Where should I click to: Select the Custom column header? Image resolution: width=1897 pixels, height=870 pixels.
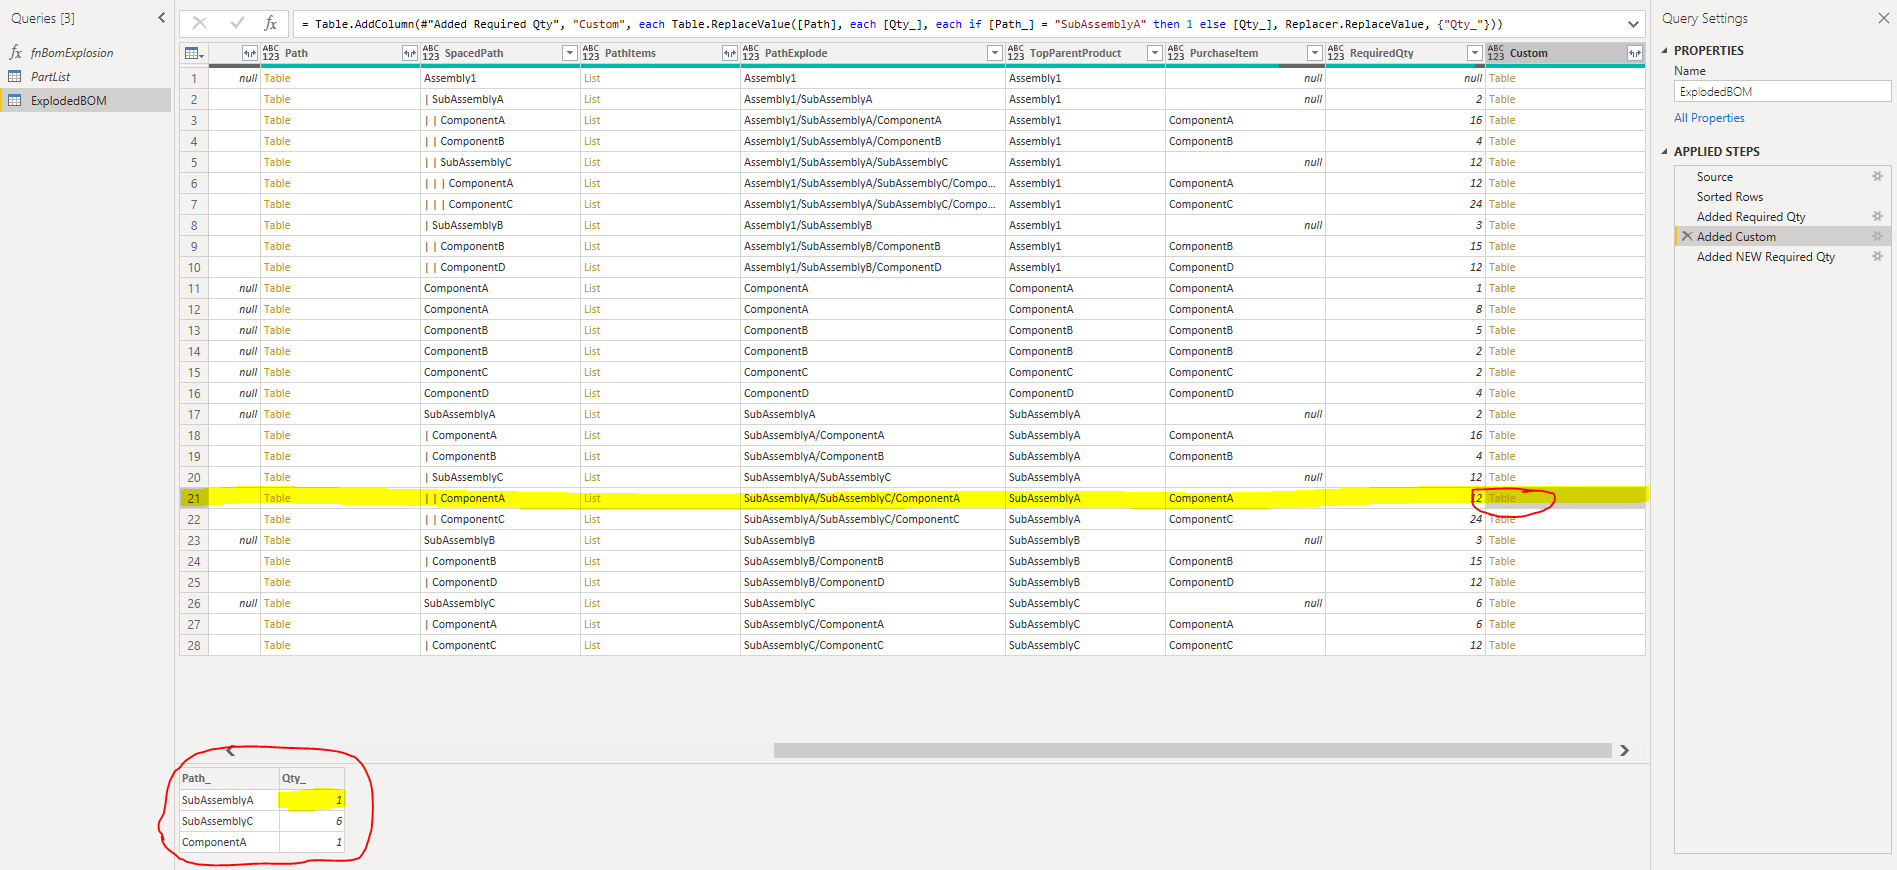(1565, 53)
